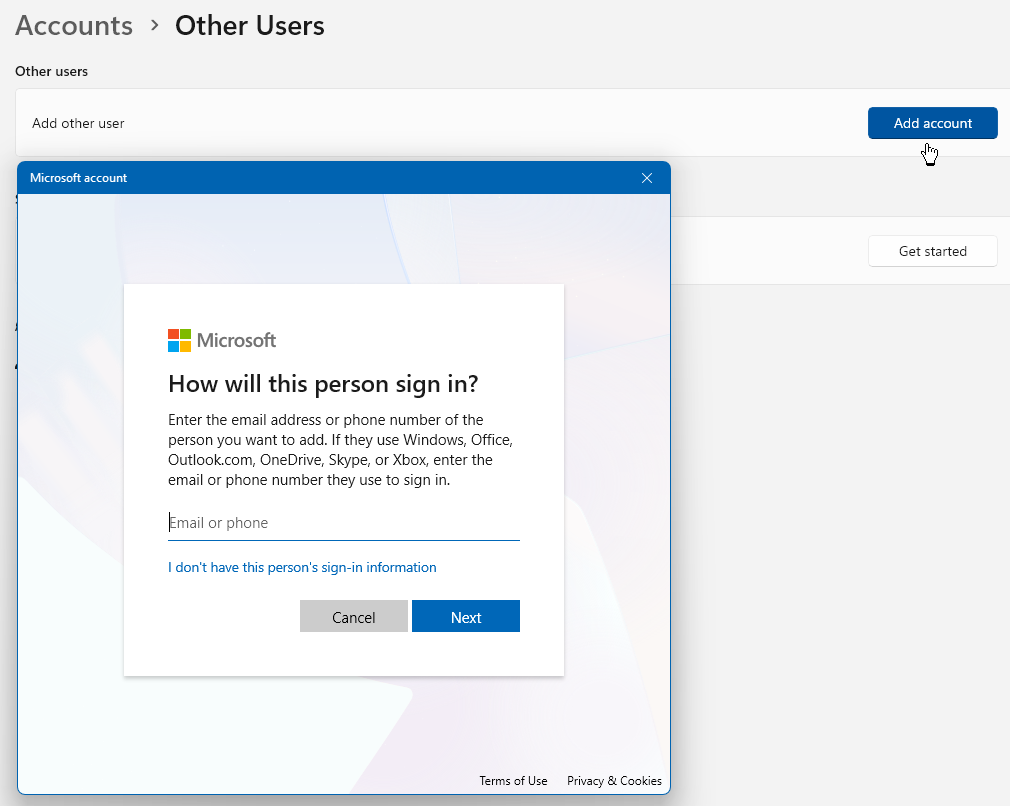
Task: Go back to Accounts breadcrumb
Action: (x=74, y=26)
